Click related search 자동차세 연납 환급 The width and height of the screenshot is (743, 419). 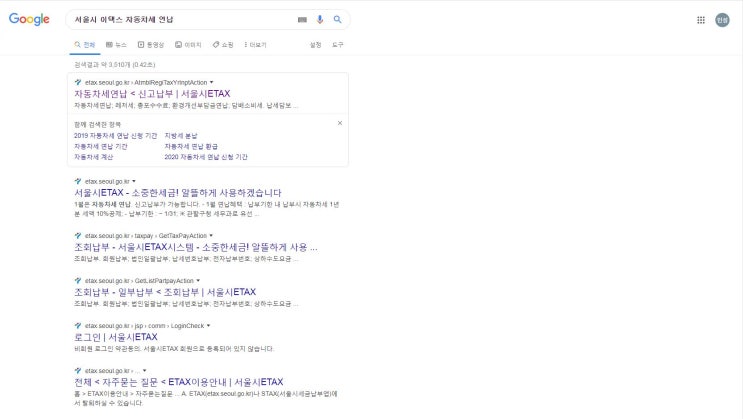pos(191,146)
